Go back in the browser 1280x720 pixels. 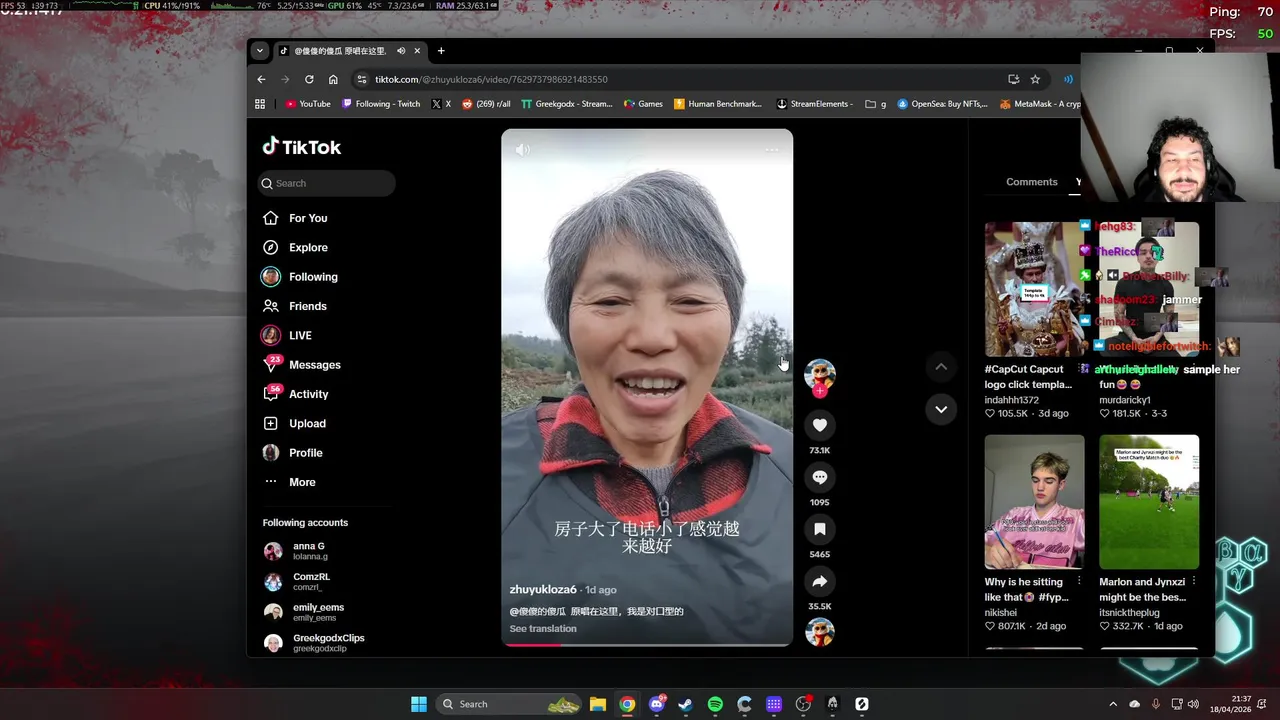click(x=262, y=79)
